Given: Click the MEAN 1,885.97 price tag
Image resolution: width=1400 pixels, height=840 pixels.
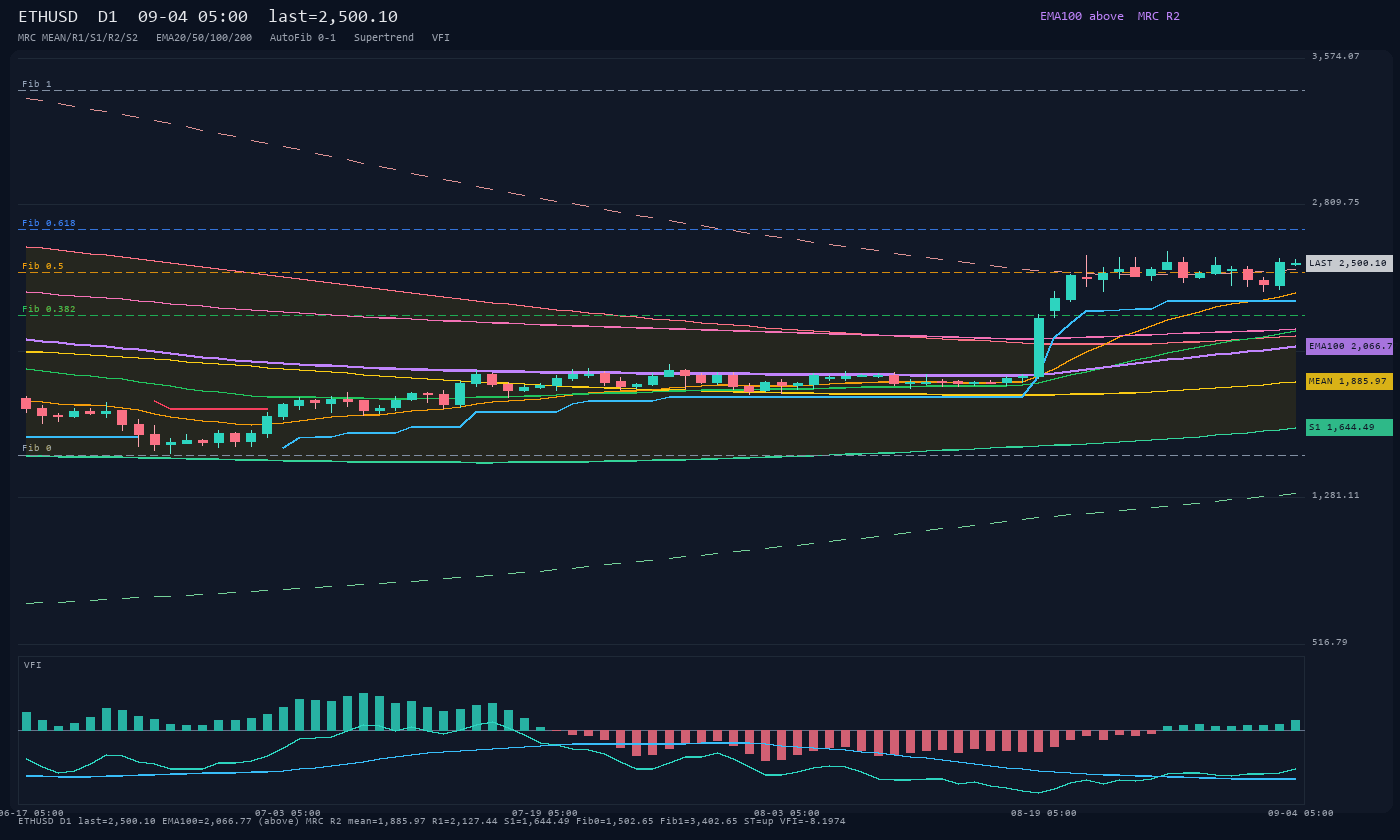Looking at the screenshot, I should [1349, 381].
